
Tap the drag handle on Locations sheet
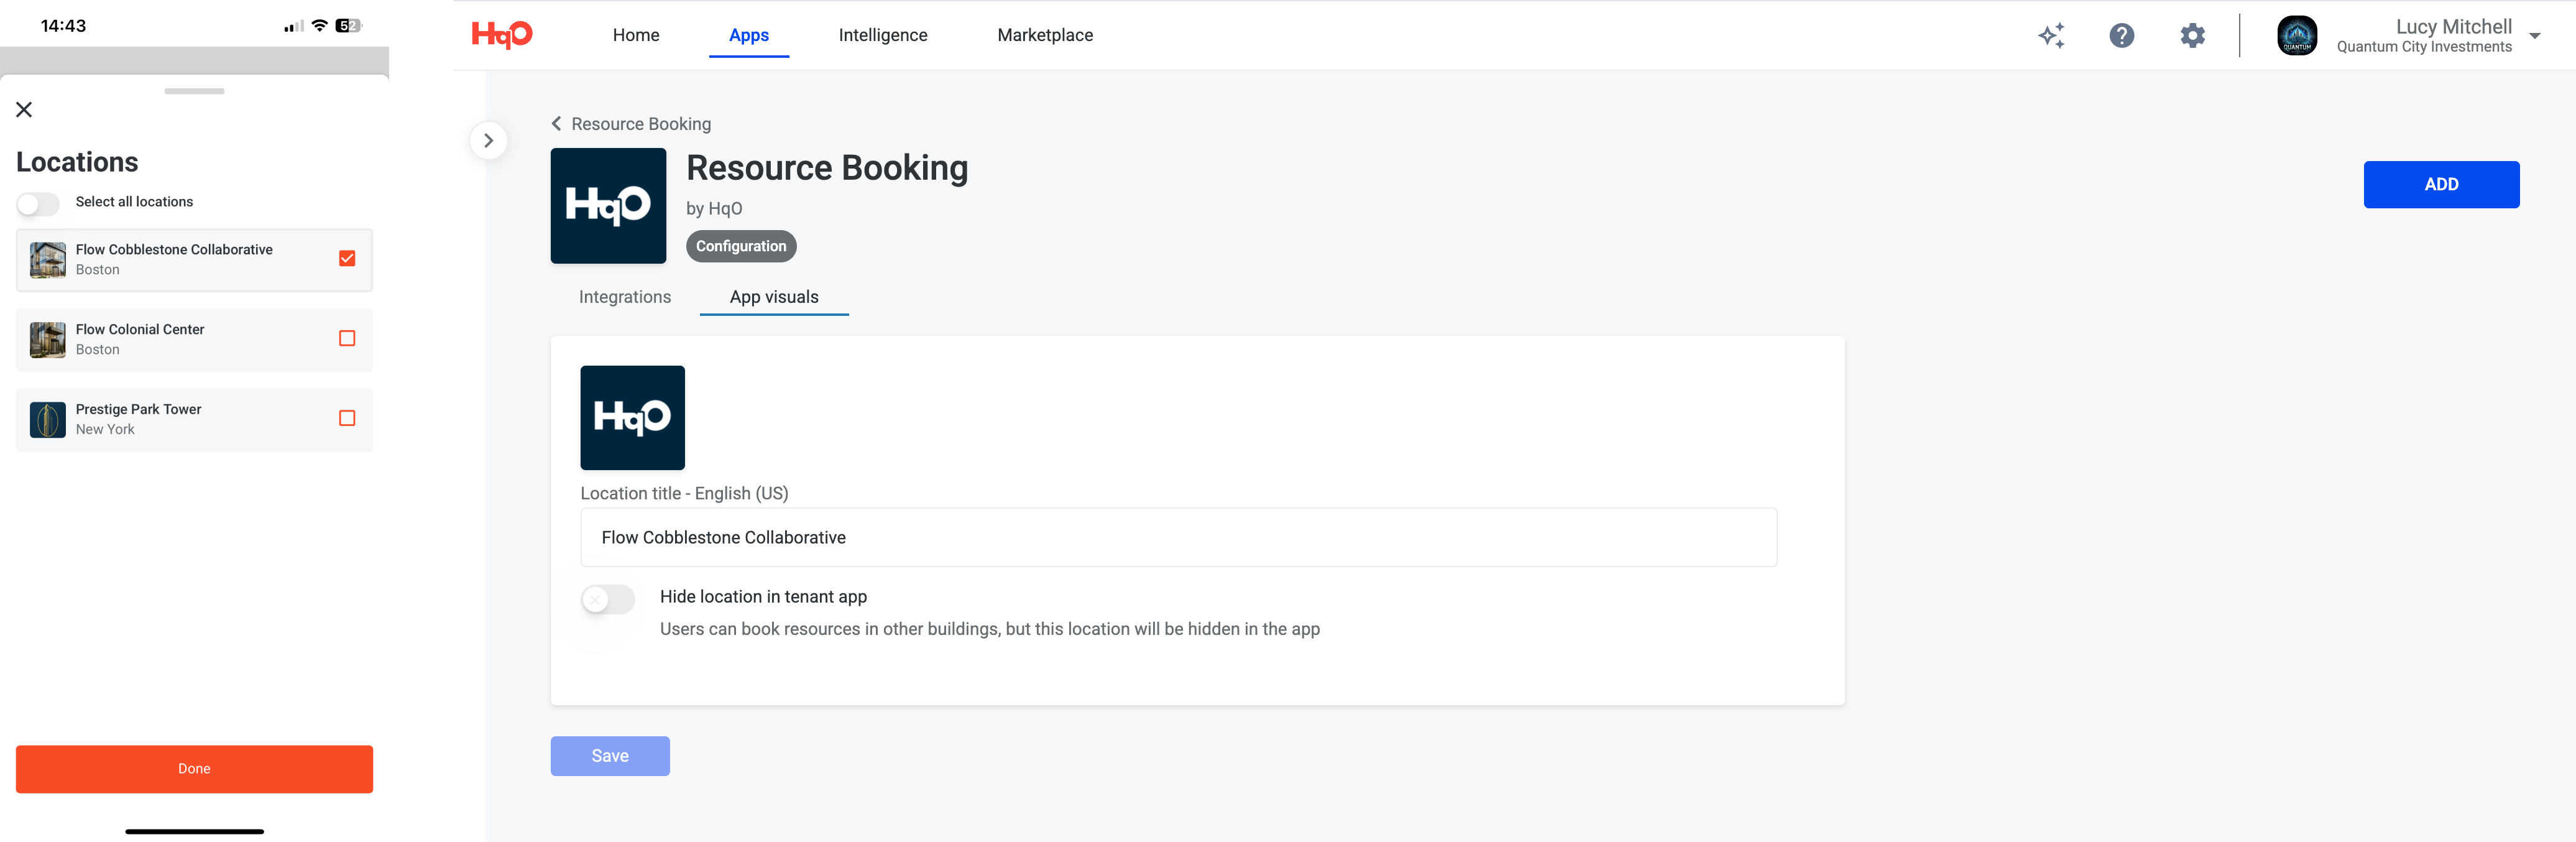[194, 92]
